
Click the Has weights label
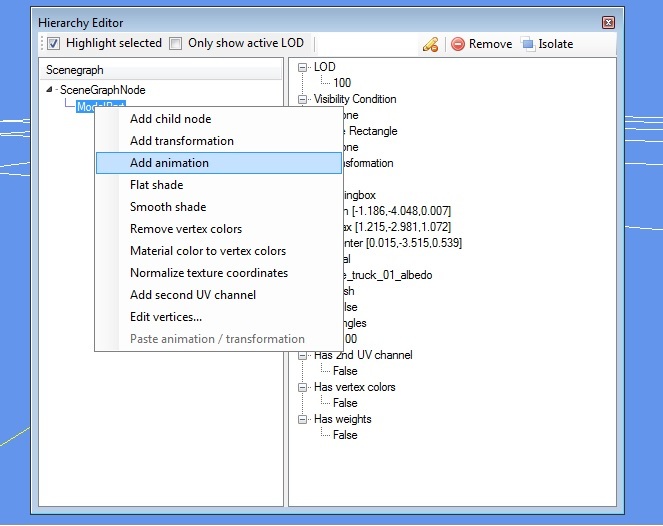tap(342, 419)
